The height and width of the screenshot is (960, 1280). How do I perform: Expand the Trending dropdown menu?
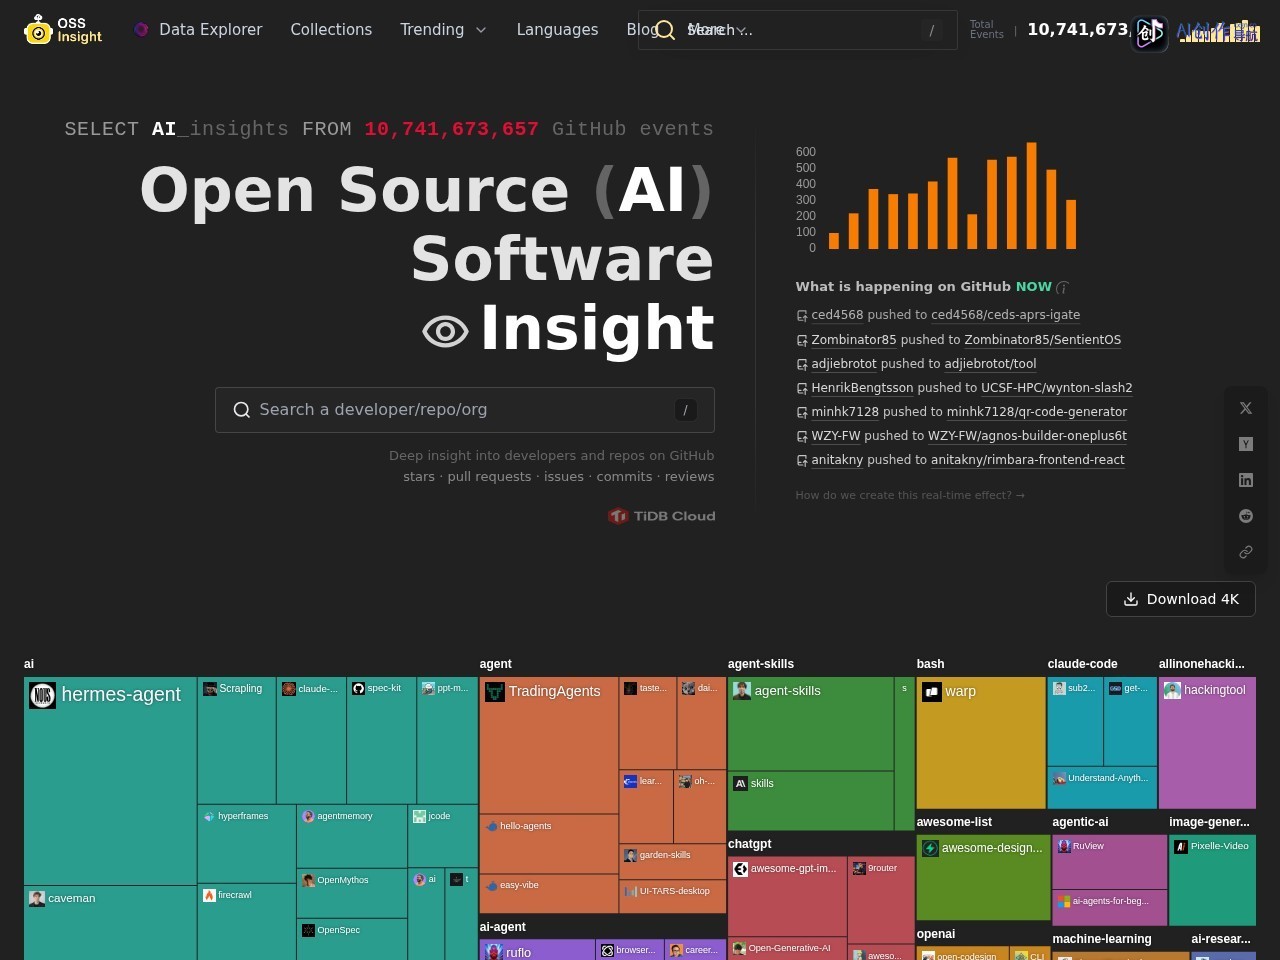coord(443,30)
